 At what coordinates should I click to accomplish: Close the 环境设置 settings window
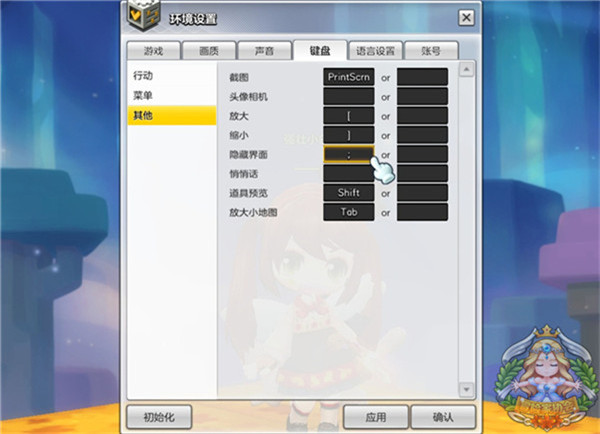[466, 18]
